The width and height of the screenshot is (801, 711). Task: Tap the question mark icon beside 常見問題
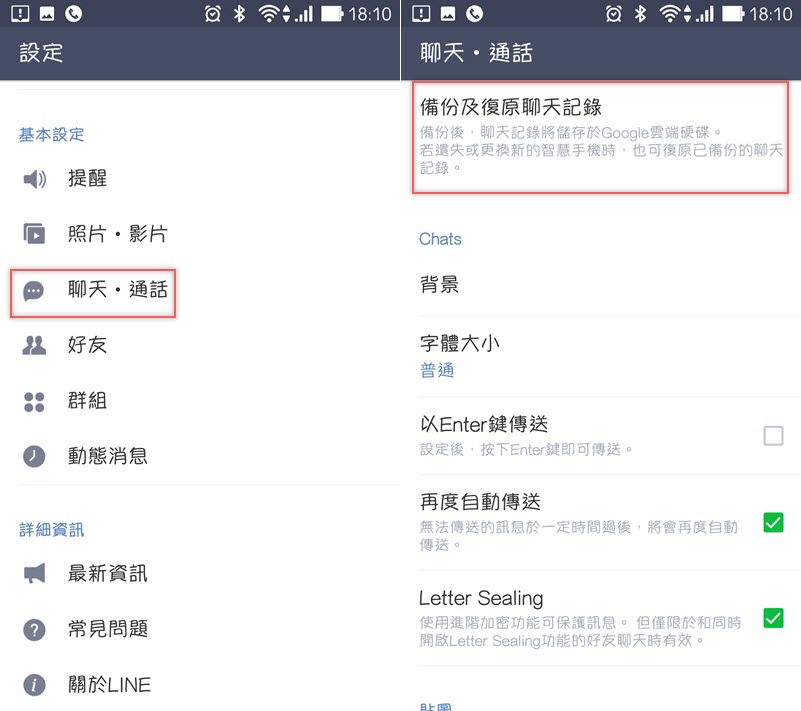34,630
